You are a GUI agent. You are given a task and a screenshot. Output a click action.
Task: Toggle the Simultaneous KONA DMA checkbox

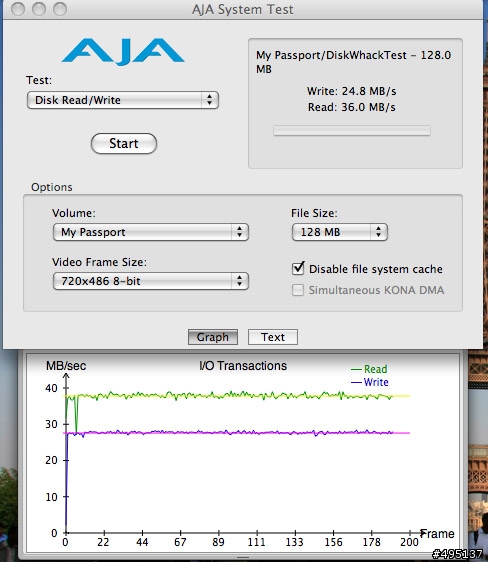[298, 290]
